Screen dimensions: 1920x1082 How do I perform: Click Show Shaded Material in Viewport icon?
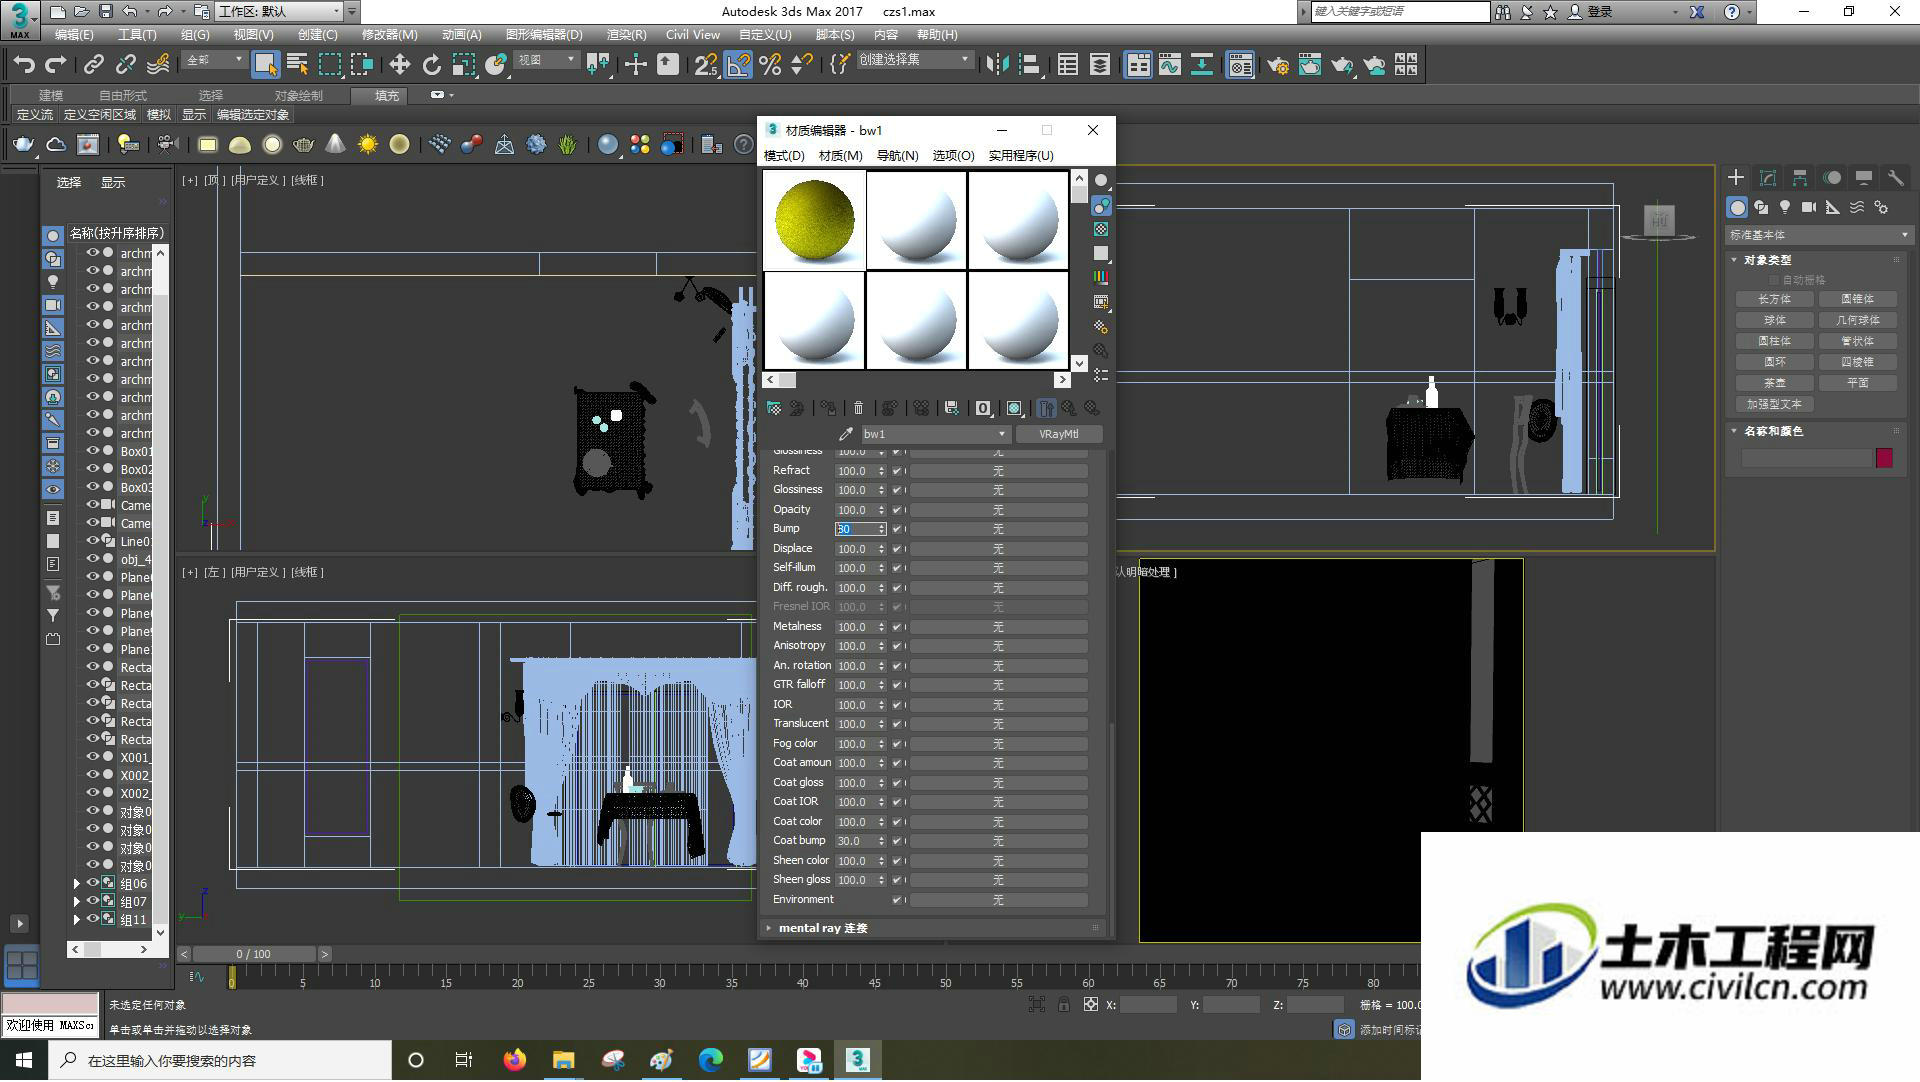(1014, 408)
